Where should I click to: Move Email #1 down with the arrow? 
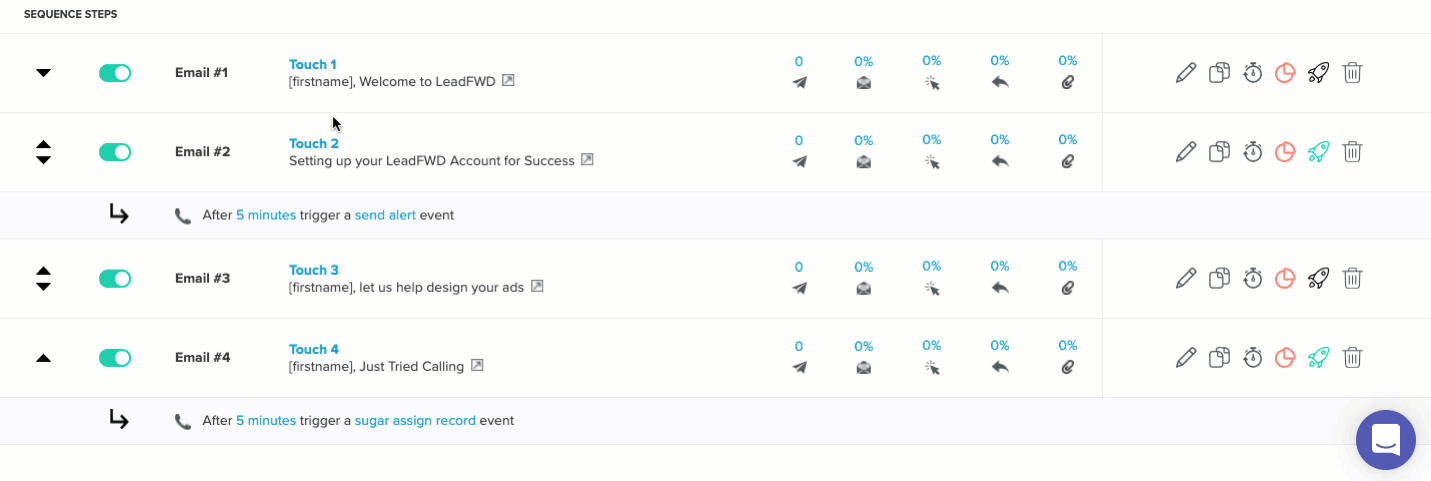point(43,73)
